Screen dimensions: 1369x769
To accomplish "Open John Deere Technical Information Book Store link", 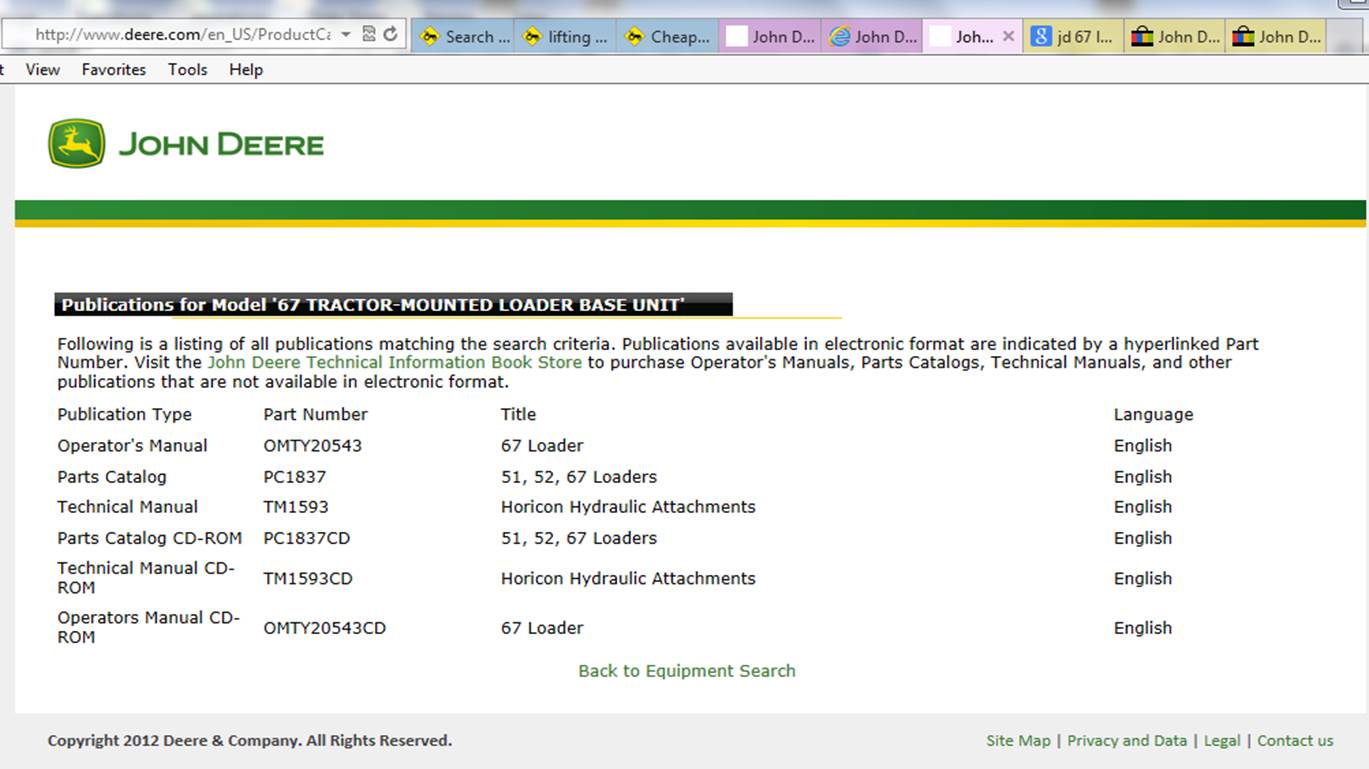I will click(x=394, y=362).
